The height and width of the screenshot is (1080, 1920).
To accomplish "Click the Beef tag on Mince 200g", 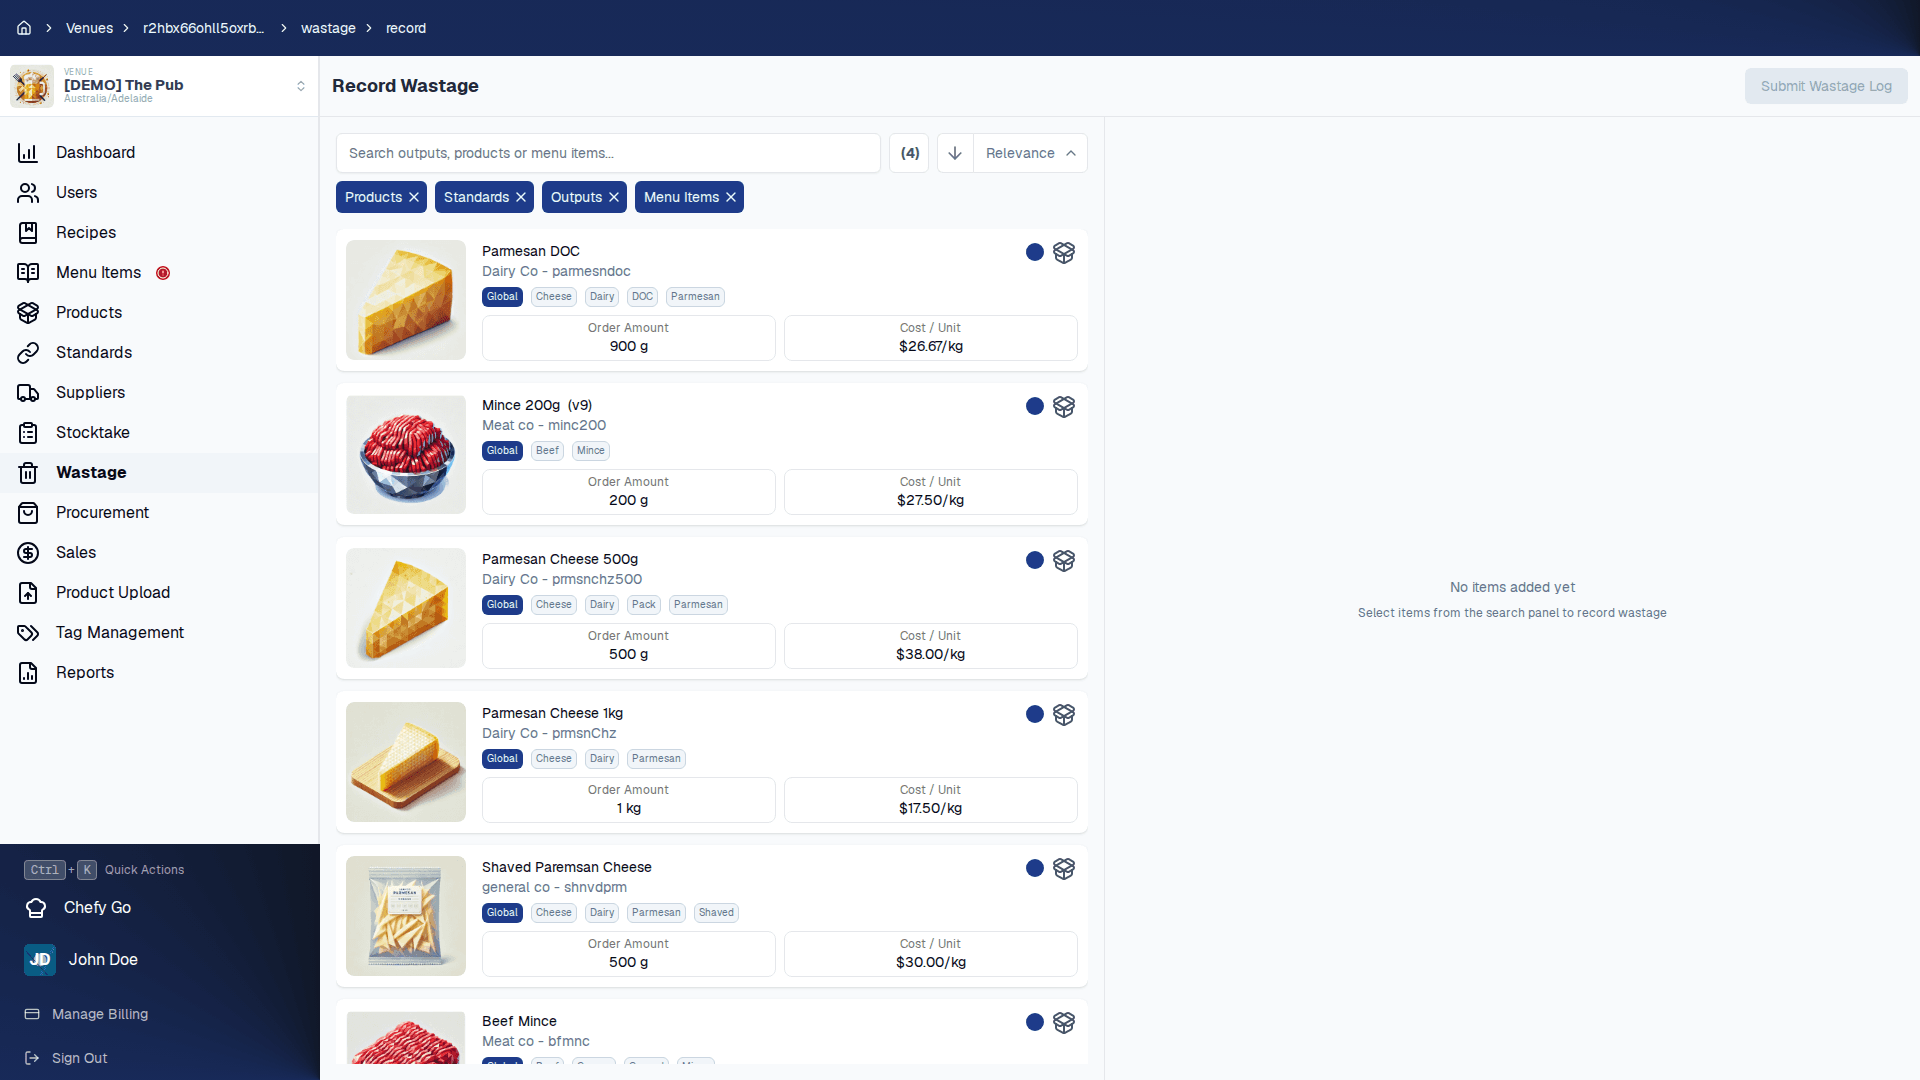I will click(x=547, y=451).
